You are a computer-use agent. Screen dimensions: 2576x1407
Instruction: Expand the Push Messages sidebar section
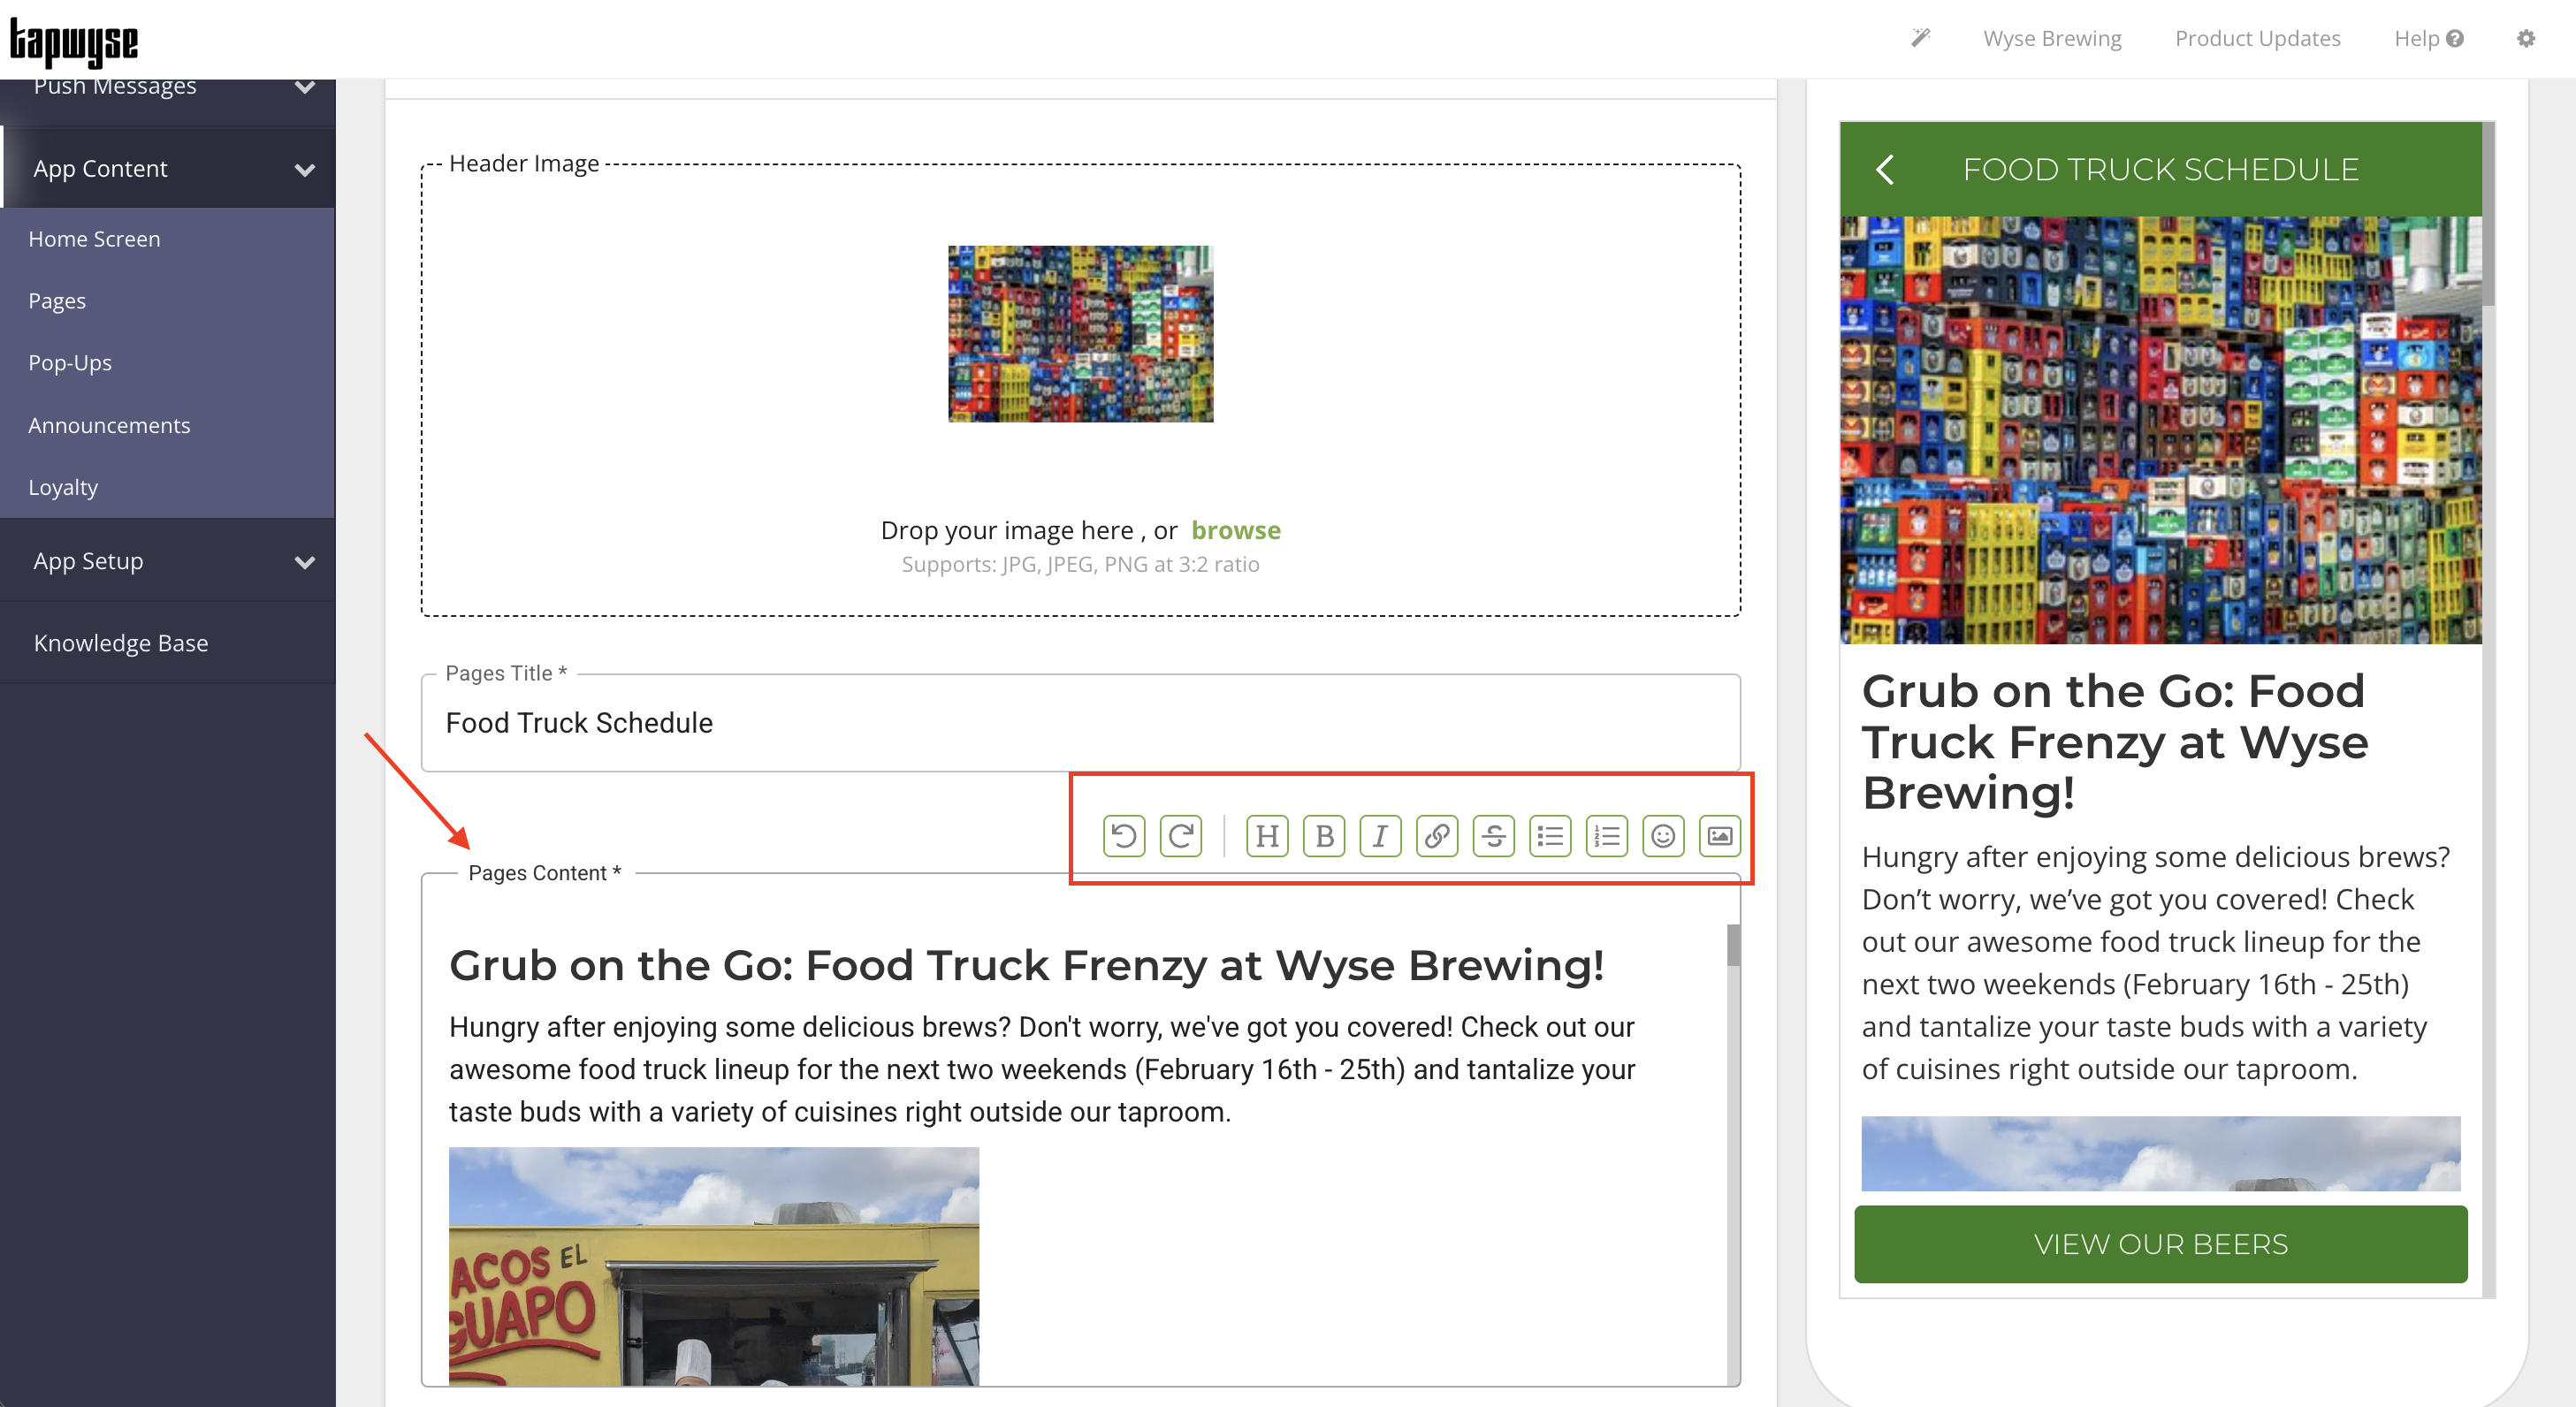[x=305, y=88]
